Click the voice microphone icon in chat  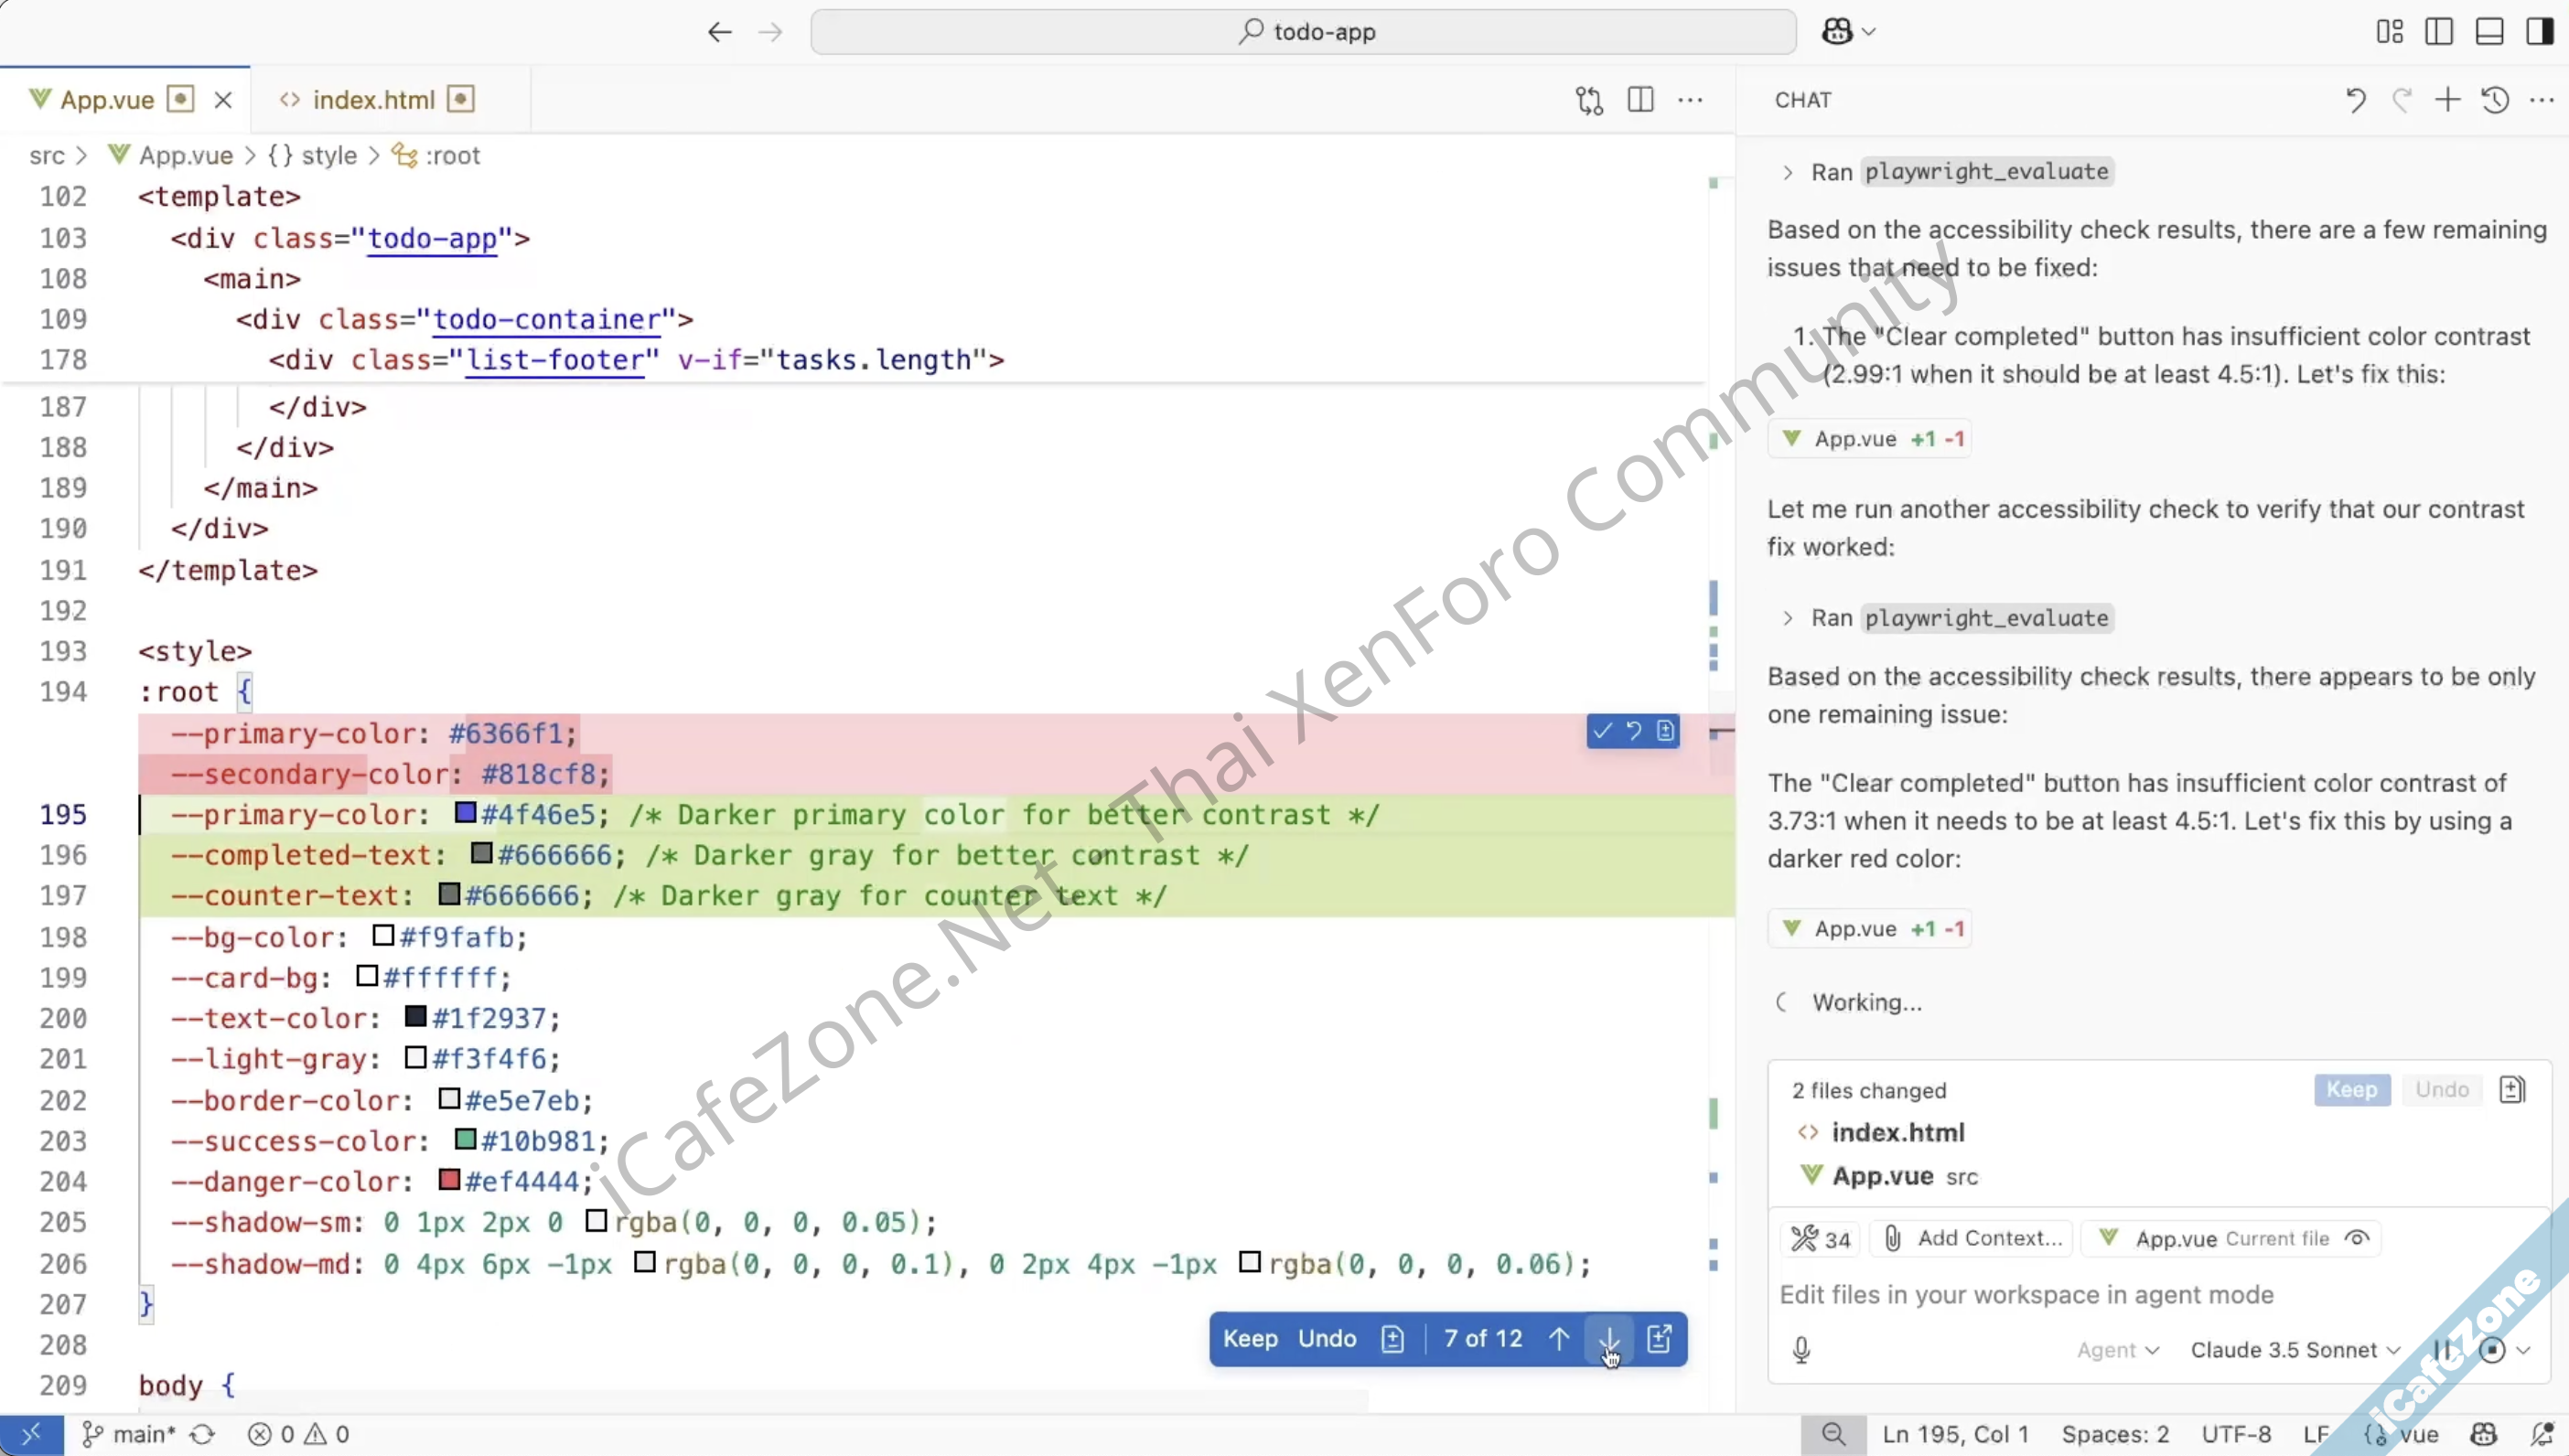click(1801, 1350)
